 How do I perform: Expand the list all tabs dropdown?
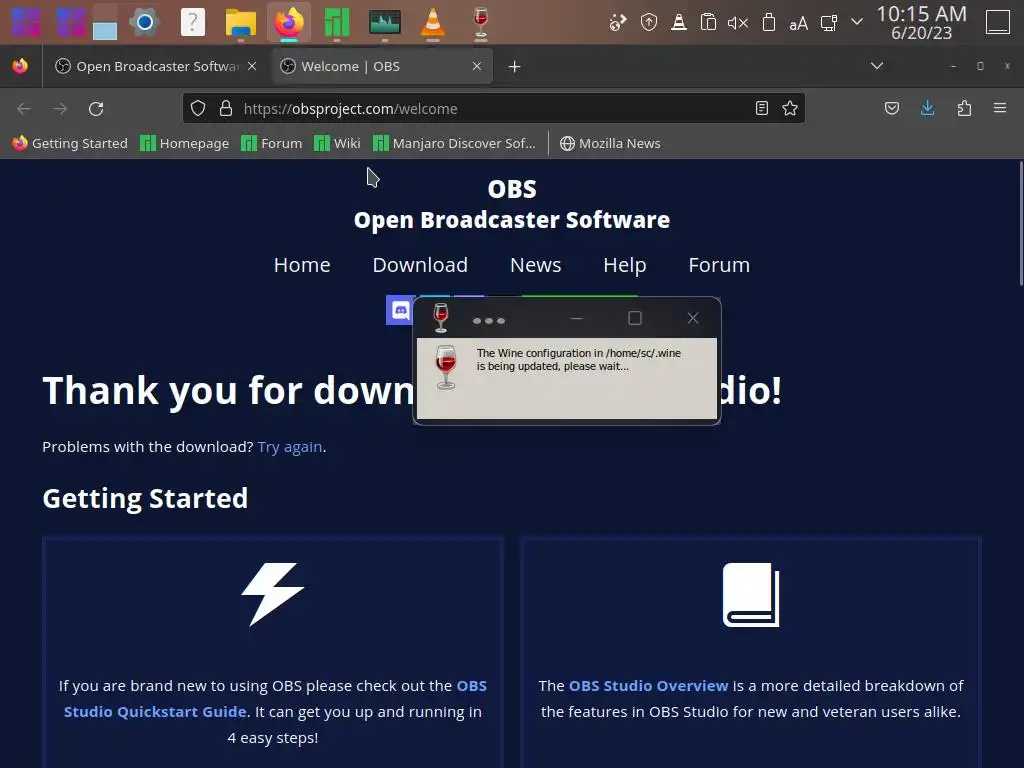click(x=877, y=66)
